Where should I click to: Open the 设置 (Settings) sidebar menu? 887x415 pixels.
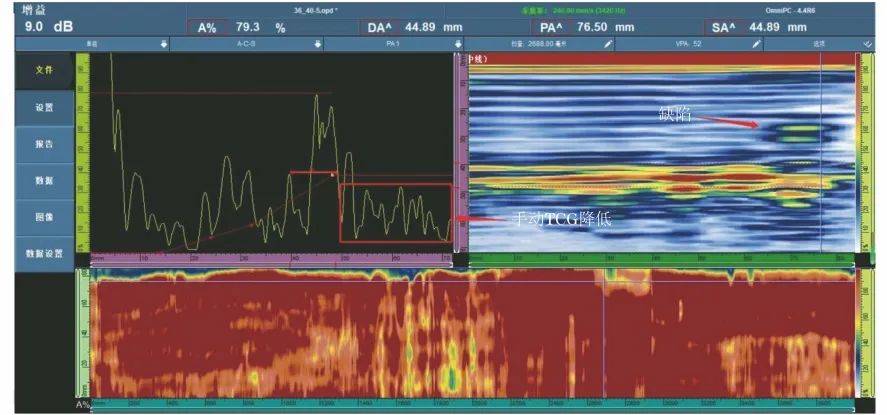coord(45,107)
